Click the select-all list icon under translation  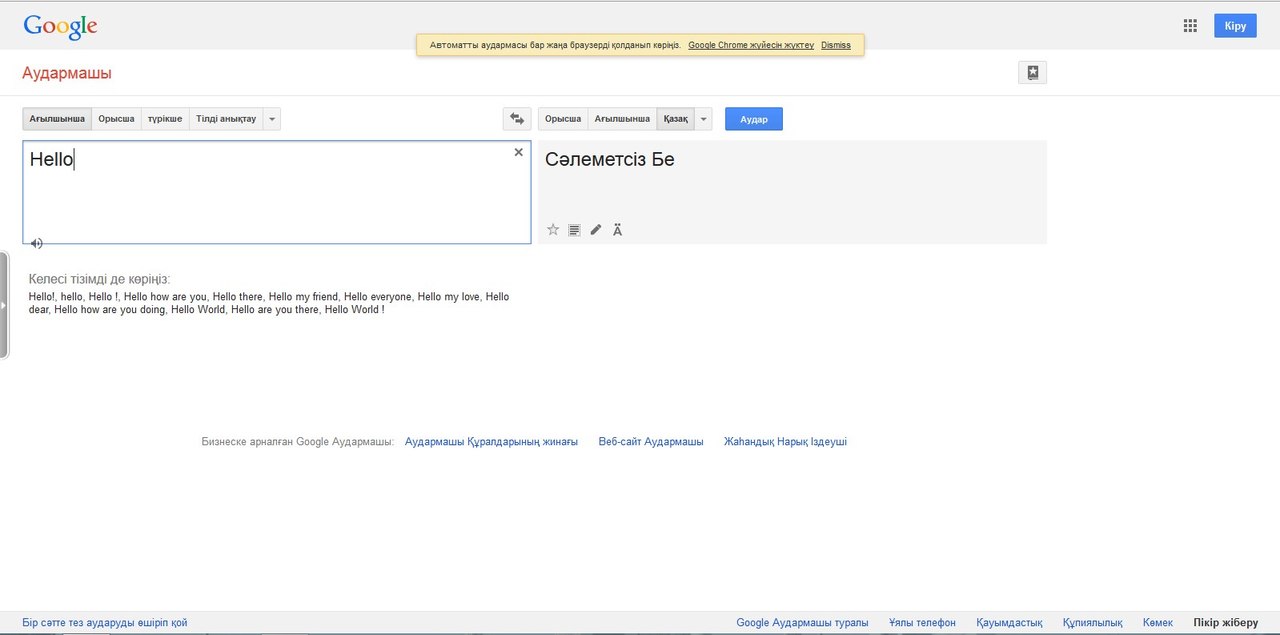(574, 230)
